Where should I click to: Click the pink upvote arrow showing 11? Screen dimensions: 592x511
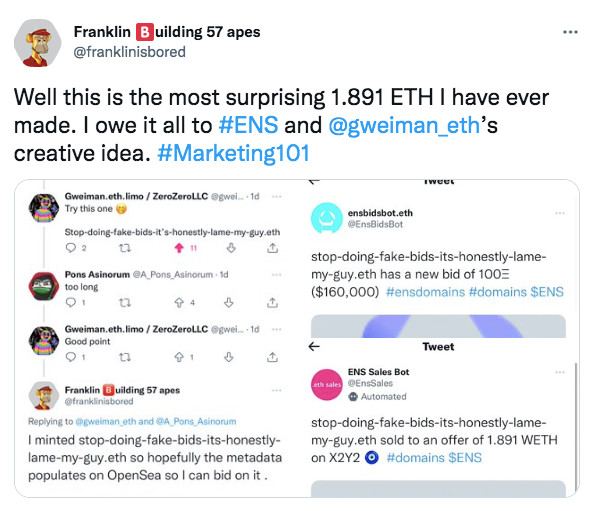[x=179, y=248]
